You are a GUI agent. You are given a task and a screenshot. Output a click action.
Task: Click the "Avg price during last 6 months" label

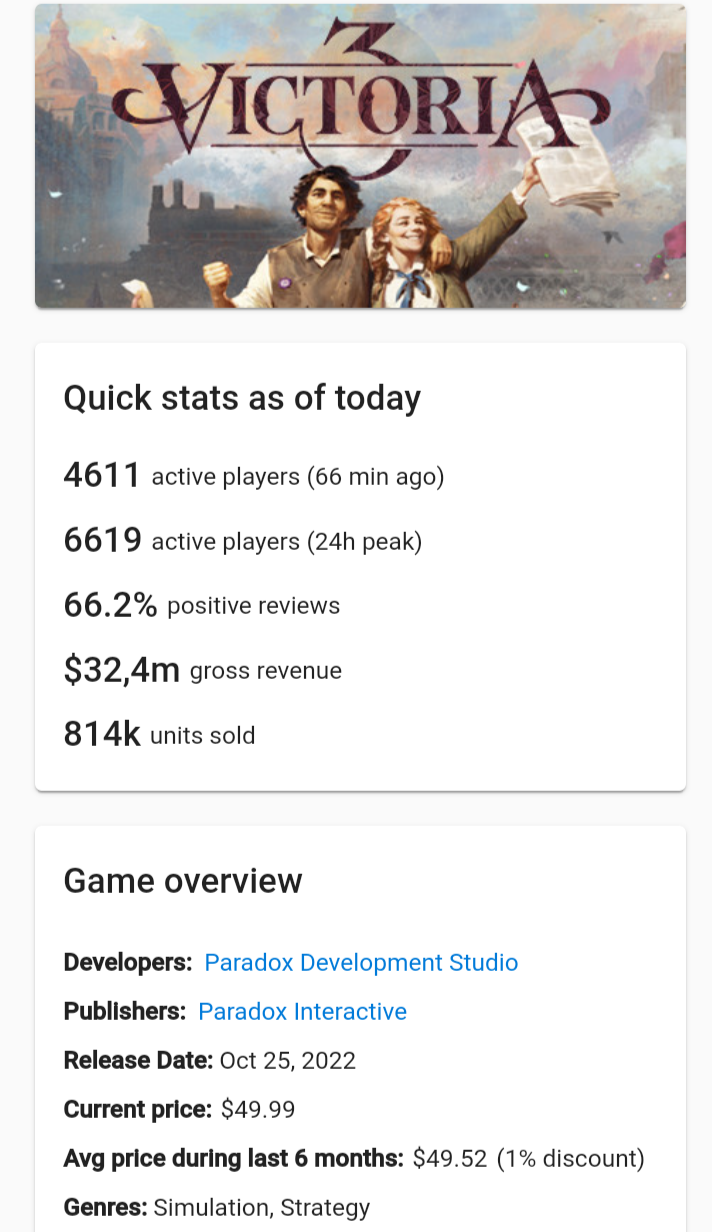pos(233,1158)
